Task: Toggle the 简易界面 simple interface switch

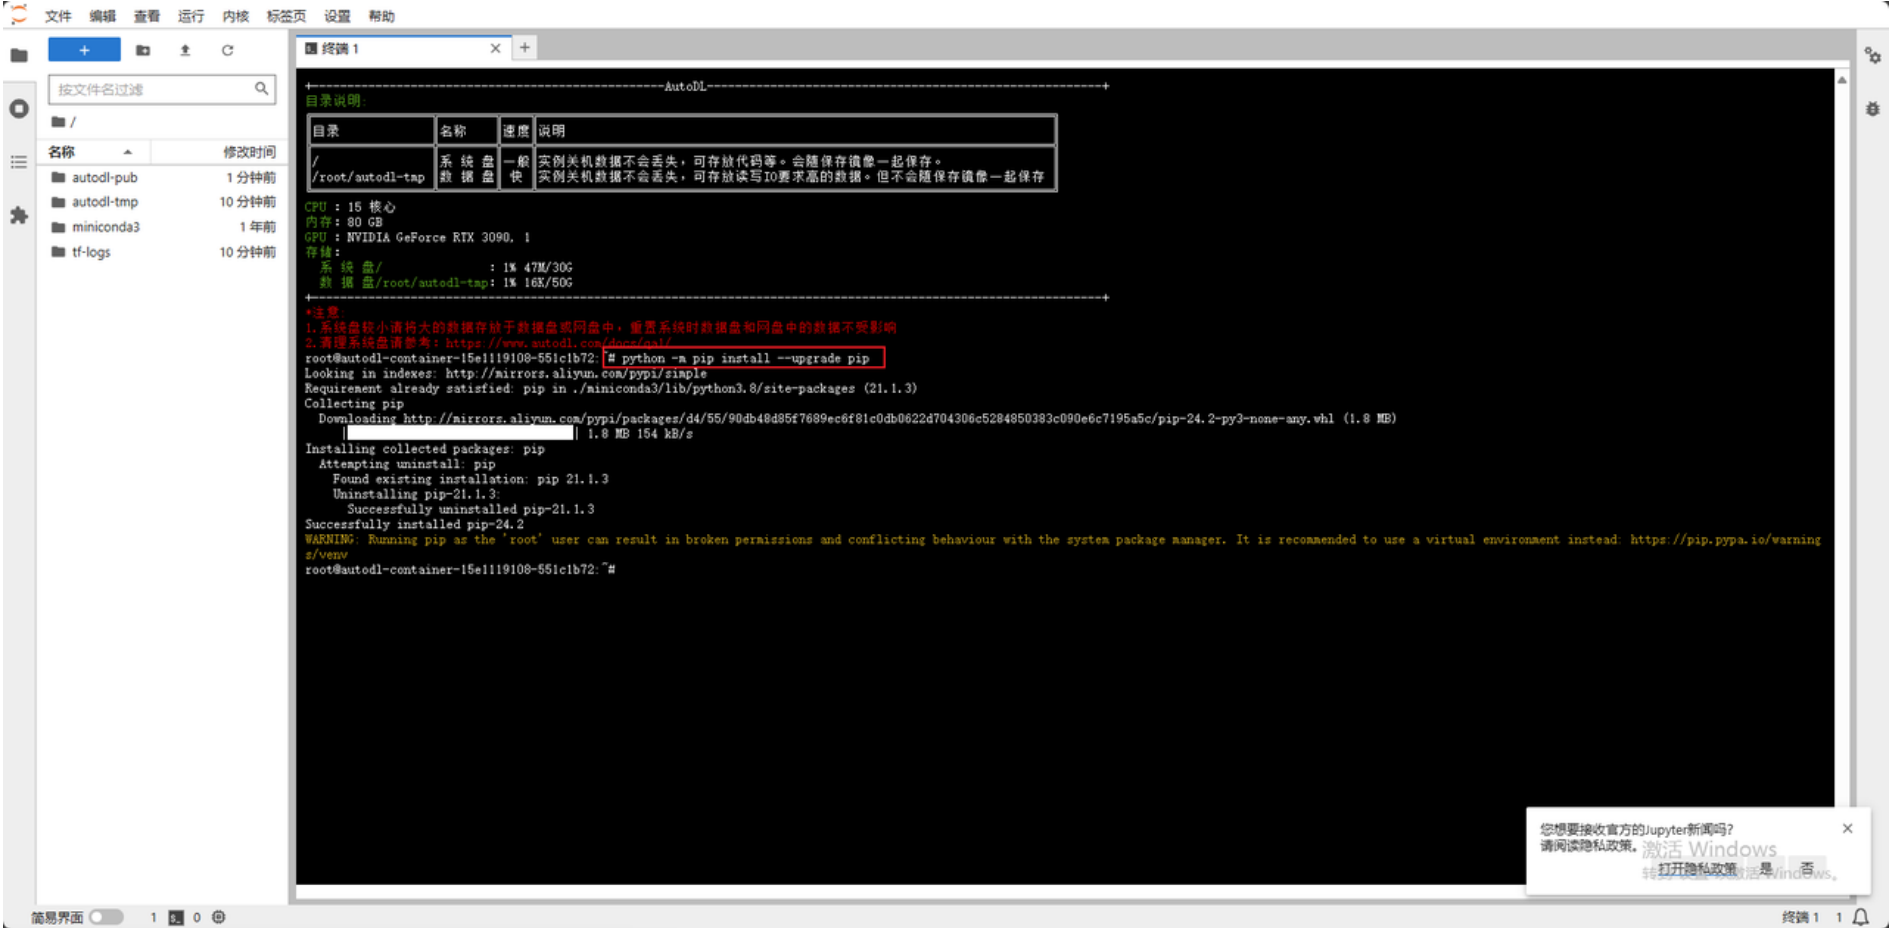Action: [106, 917]
